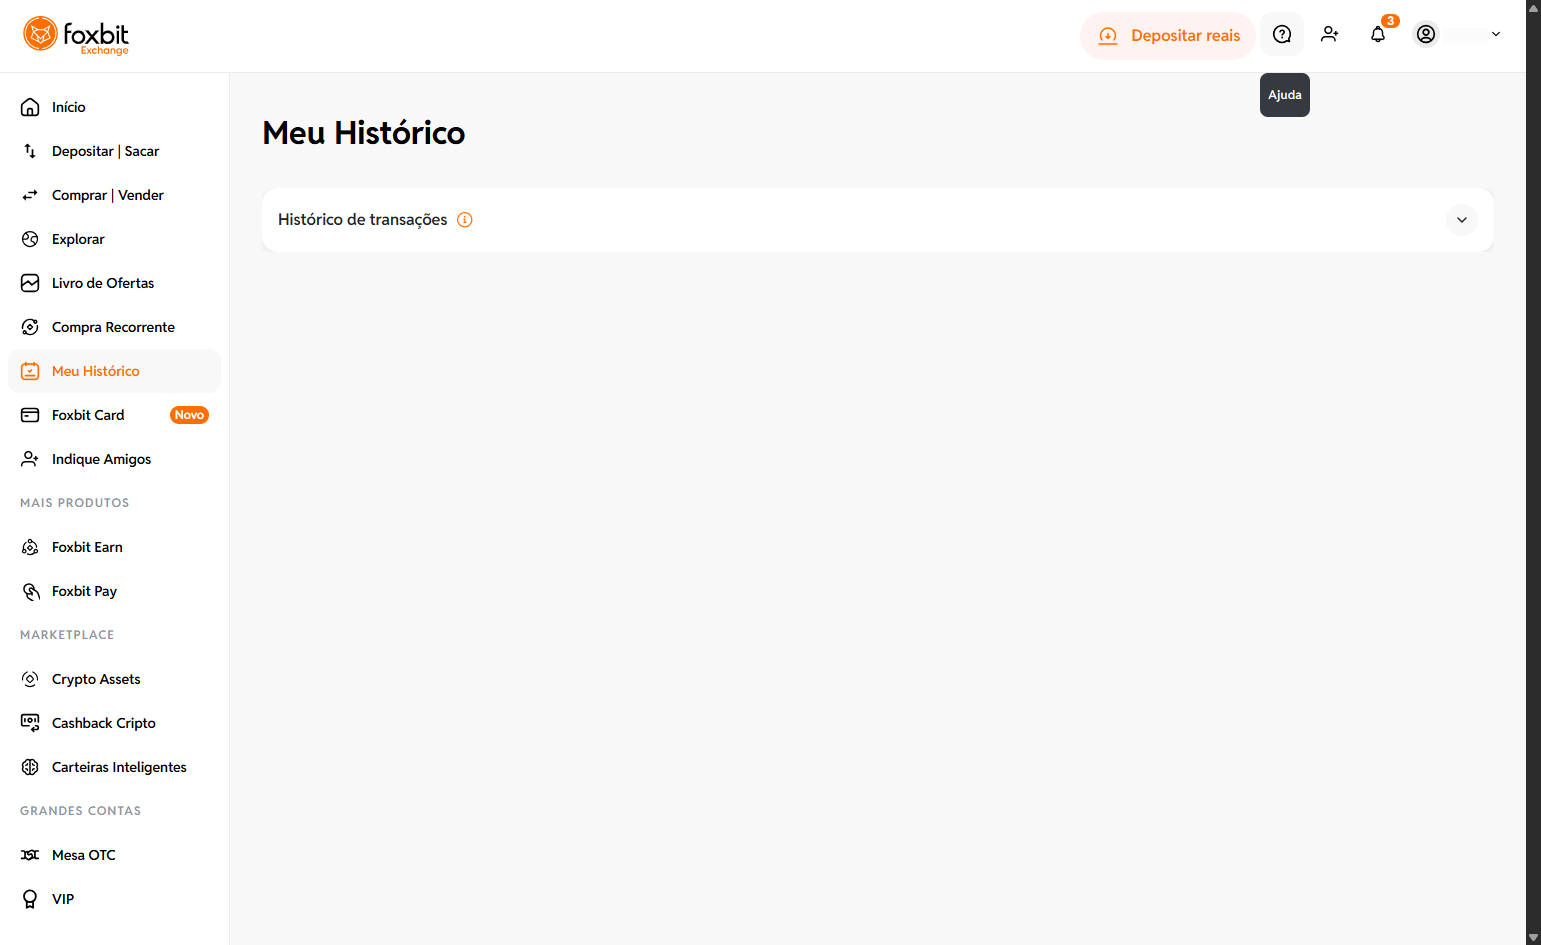Click the Novo badge on Foxbit Card
This screenshot has height=945, width=1541.
pyautogui.click(x=189, y=415)
